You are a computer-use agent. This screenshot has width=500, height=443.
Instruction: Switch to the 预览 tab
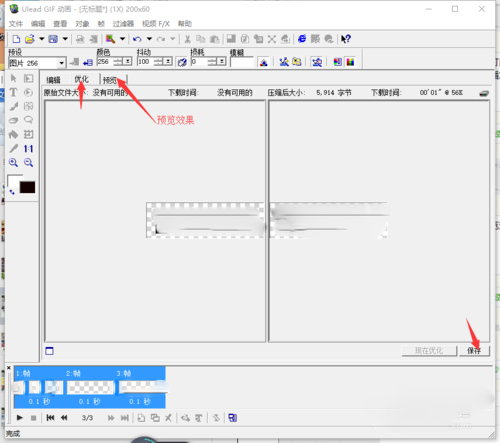pyautogui.click(x=113, y=80)
